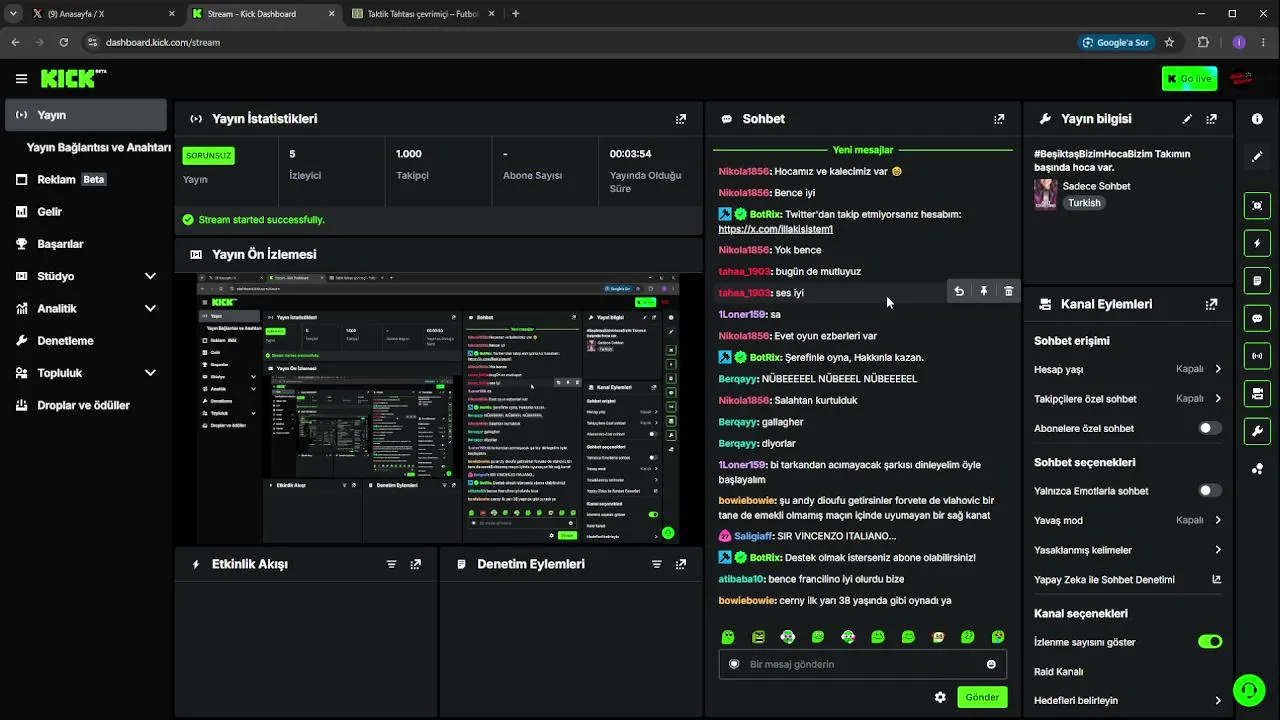Open Yasaklanmış kelimeler list
The image size is (1280, 720).
[1128, 550]
